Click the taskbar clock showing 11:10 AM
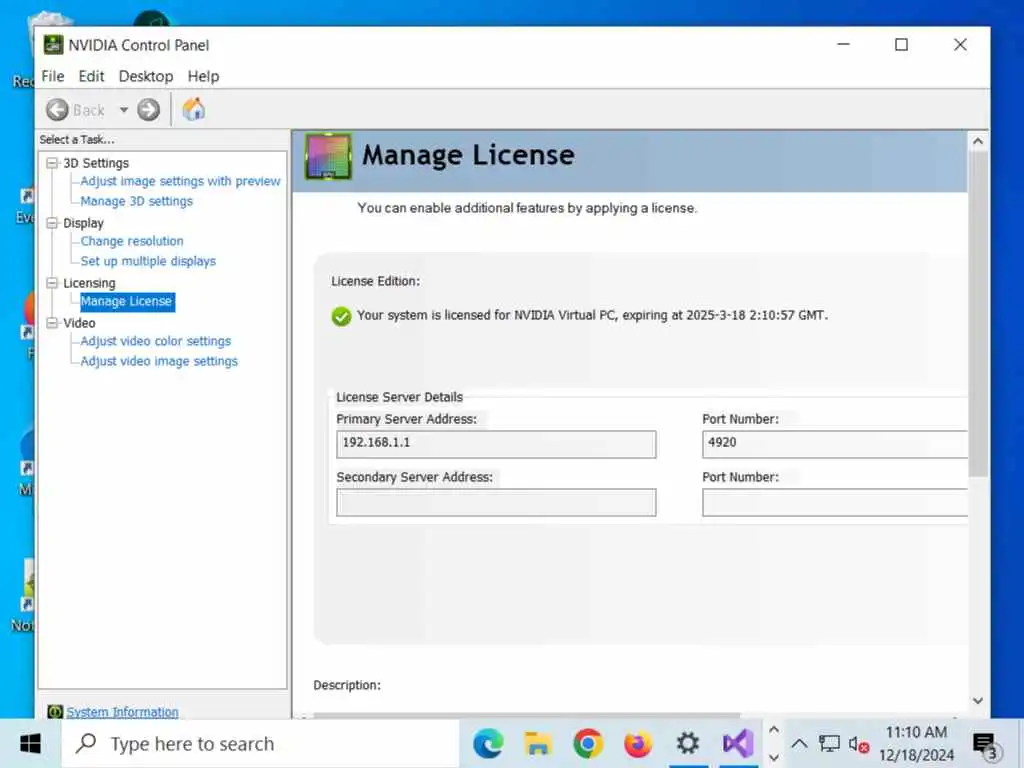1024x768 pixels. click(x=916, y=744)
